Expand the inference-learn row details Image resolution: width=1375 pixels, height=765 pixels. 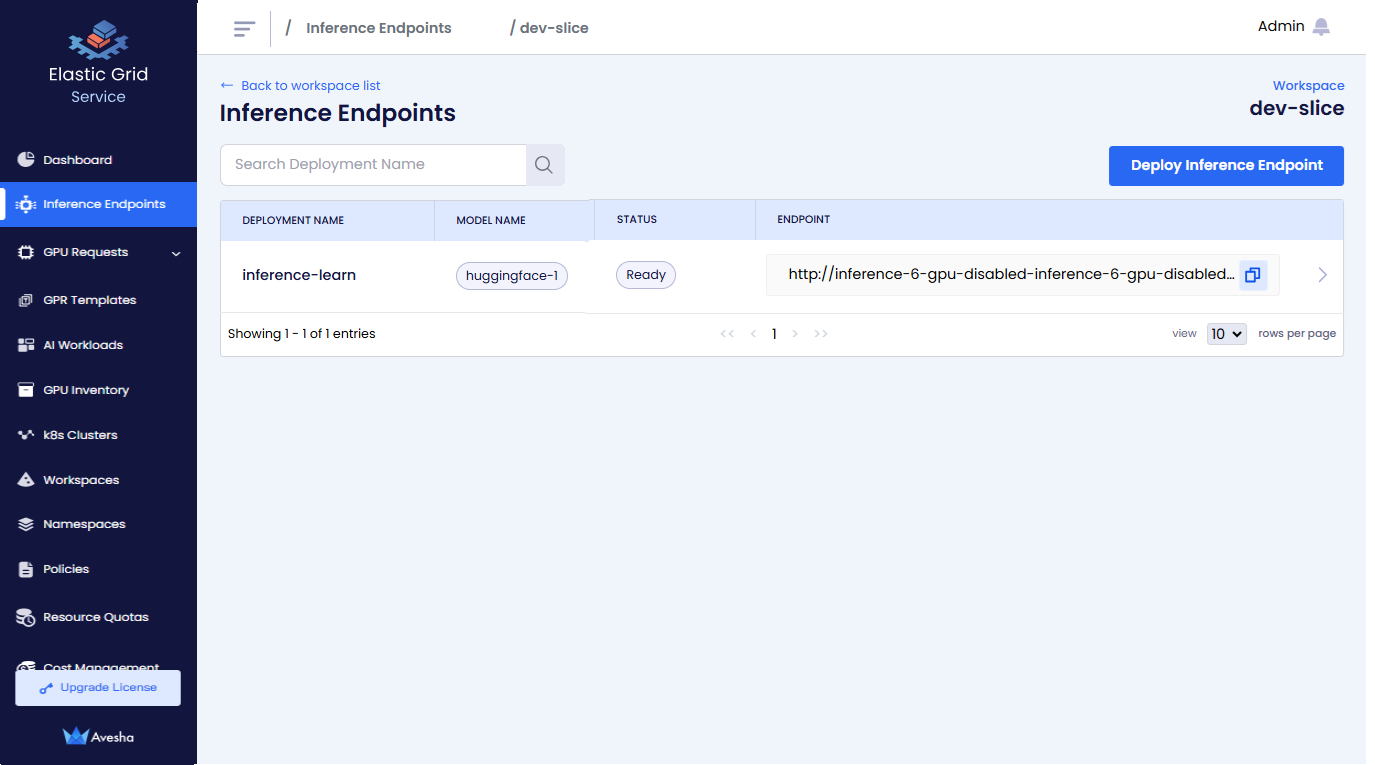(x=1322, y=274)
